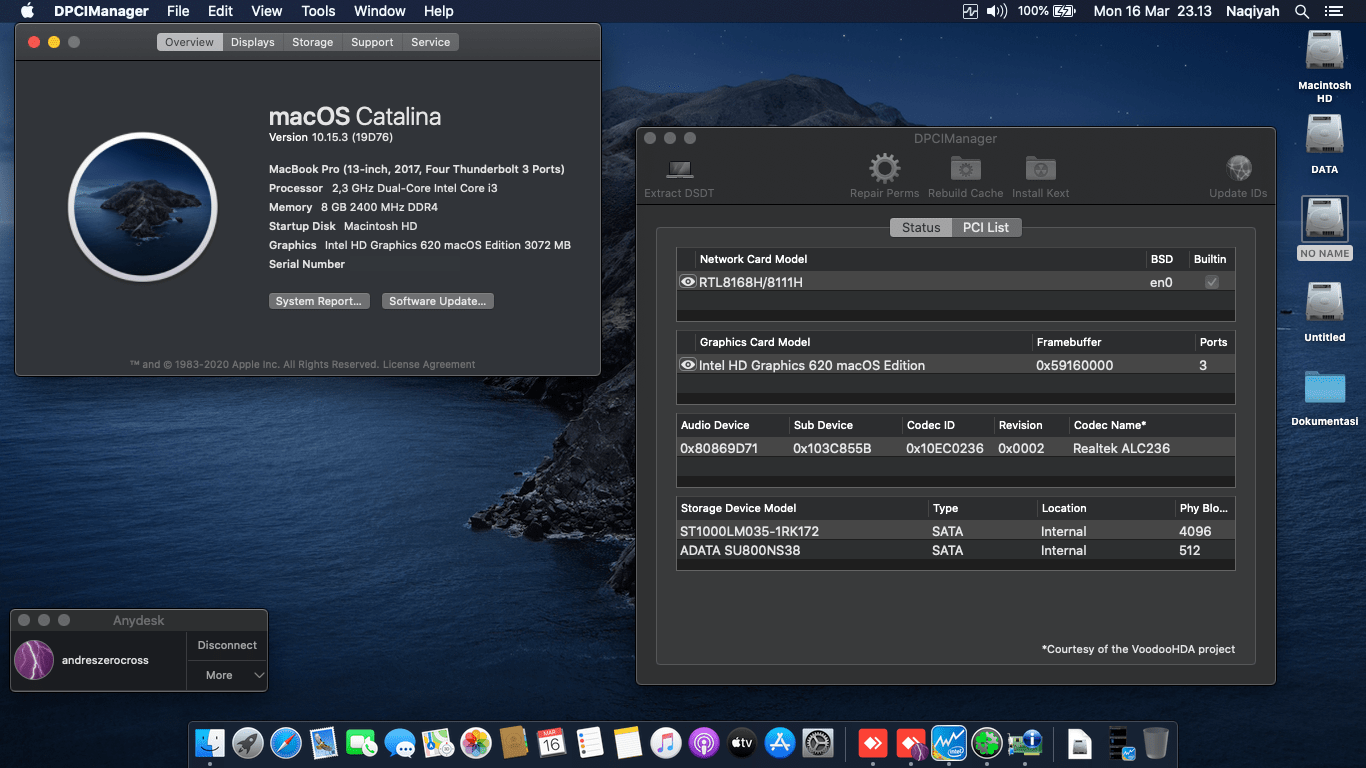This screenshot has width=1366, height=768.
Task: Click the Update IDs globe icon
Action: point(1239,169)
